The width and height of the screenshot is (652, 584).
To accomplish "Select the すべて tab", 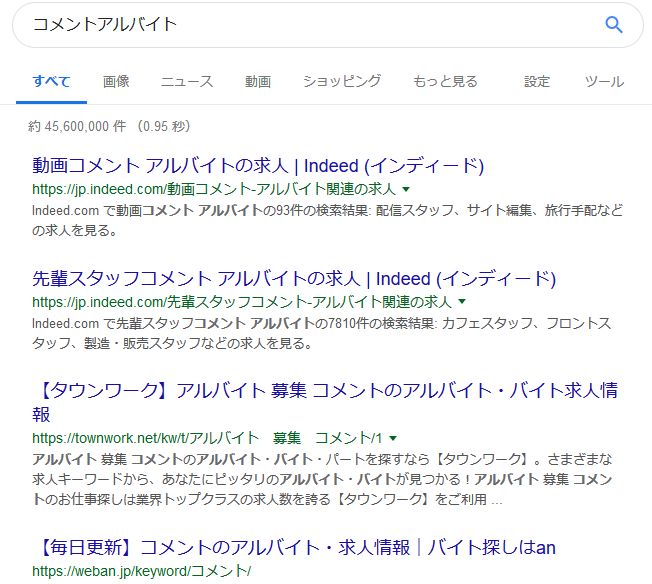I will (x=51, y=81).
